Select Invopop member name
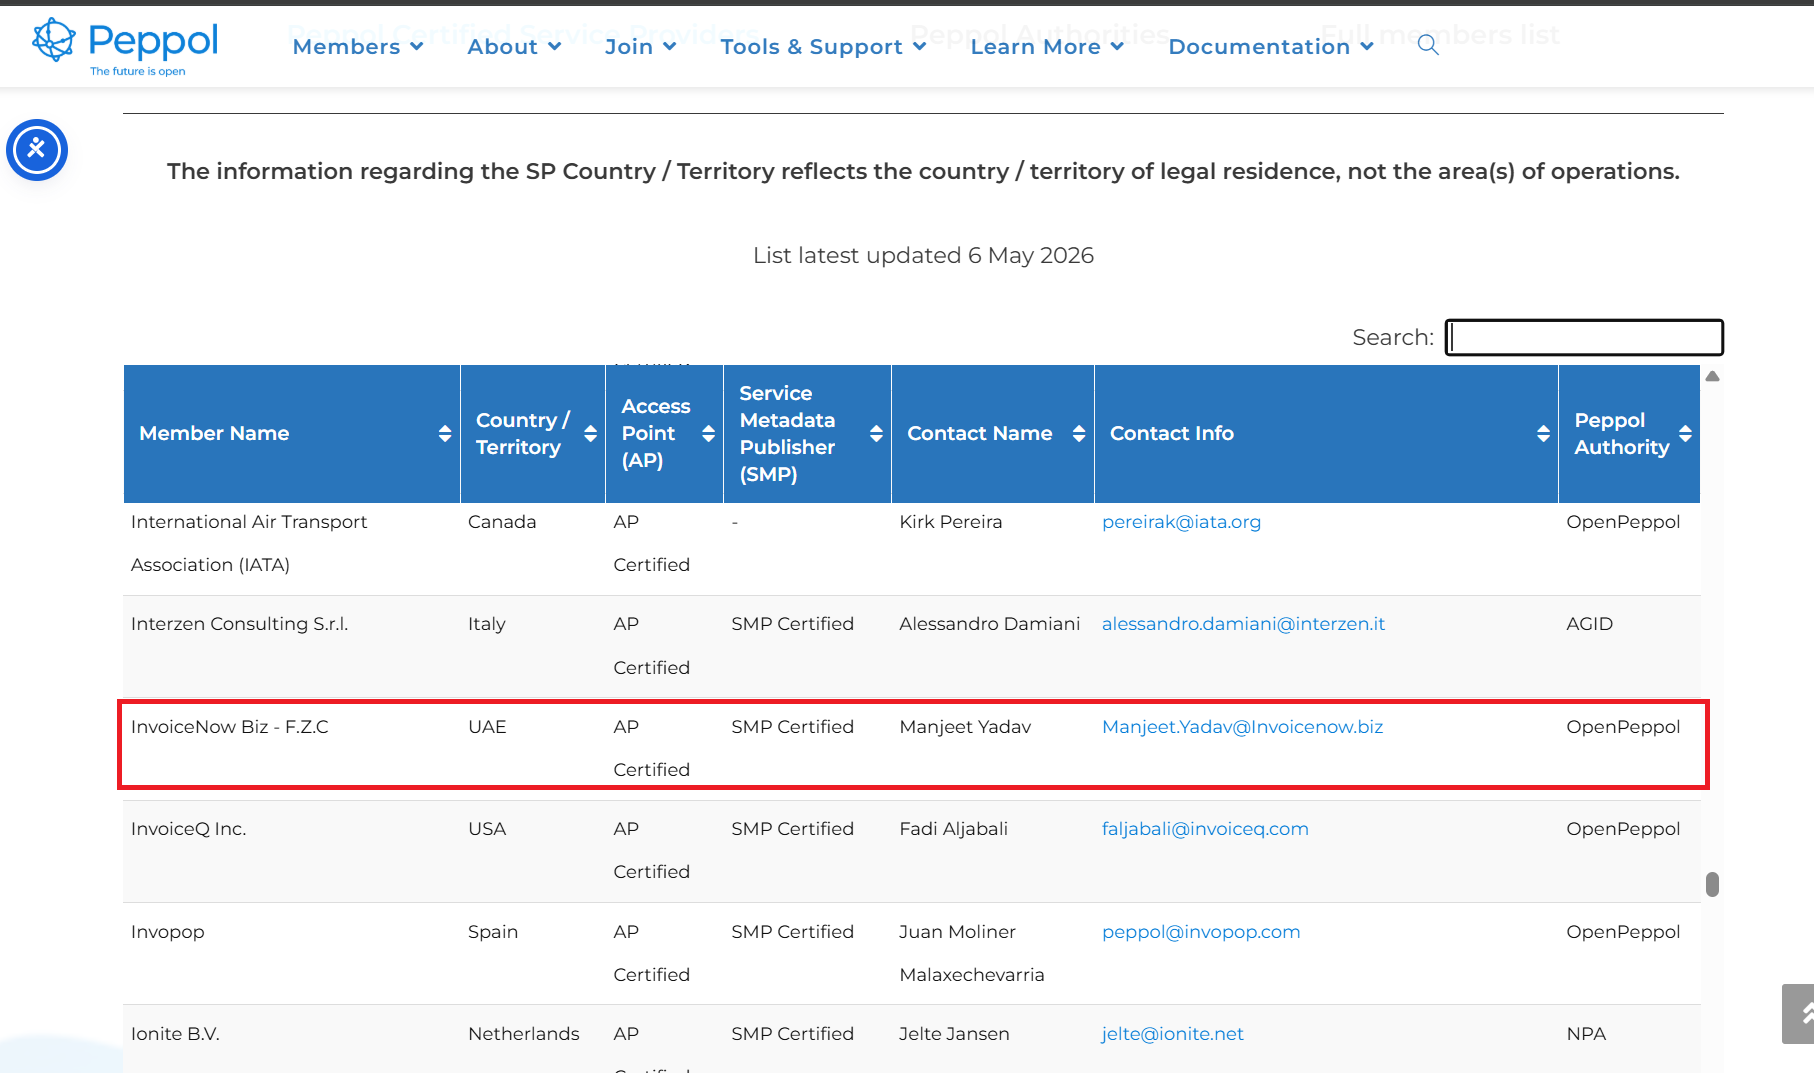The width and height of the screenshot is (1814, 1073). [x=167, y=932]
